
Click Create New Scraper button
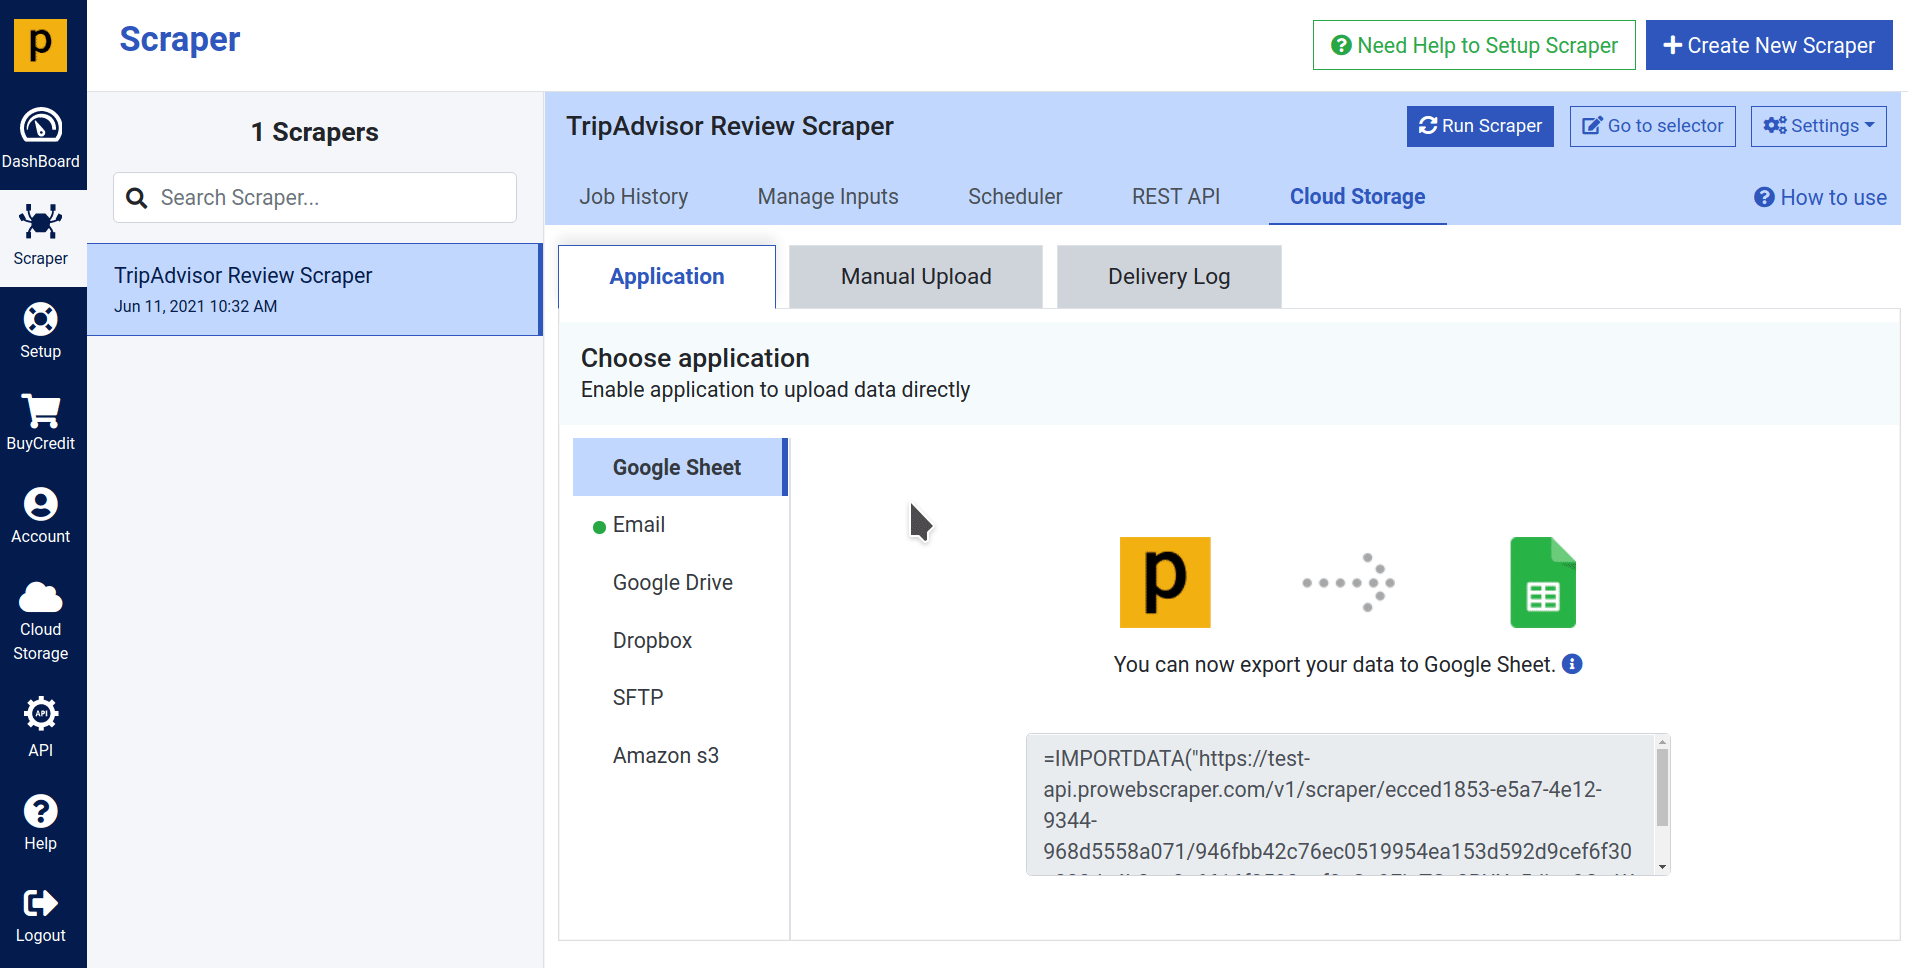point(1768,46)
